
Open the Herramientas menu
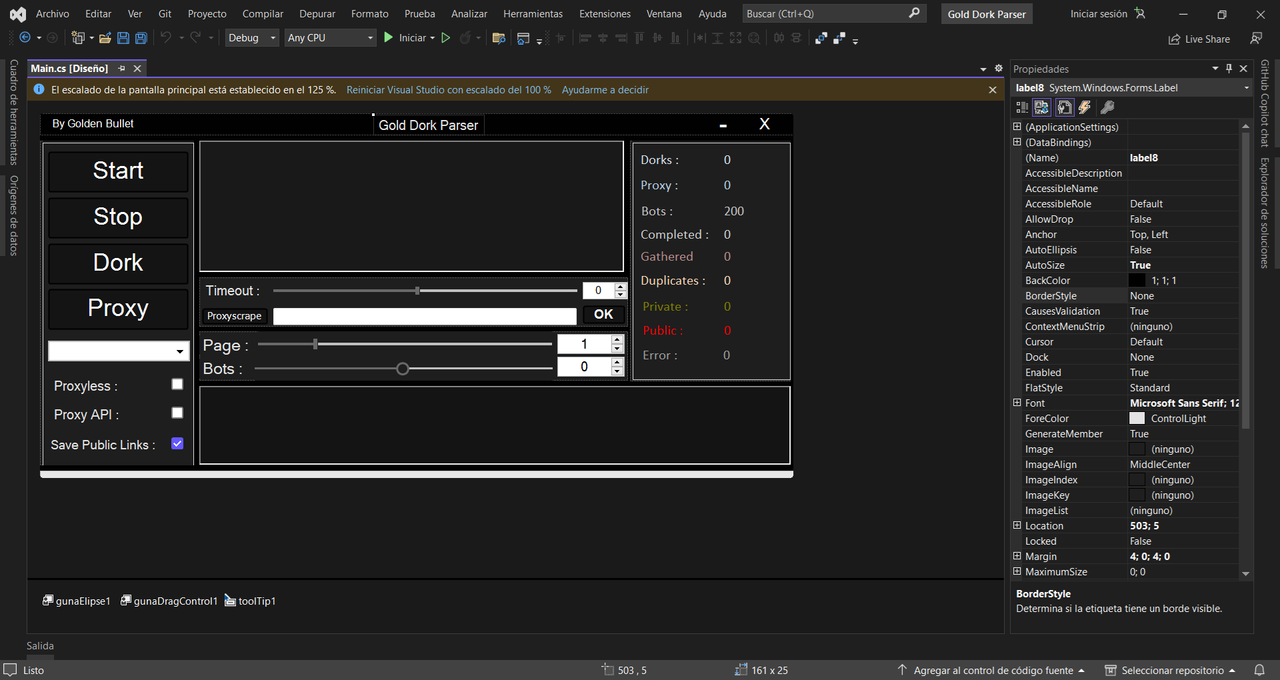533,14
